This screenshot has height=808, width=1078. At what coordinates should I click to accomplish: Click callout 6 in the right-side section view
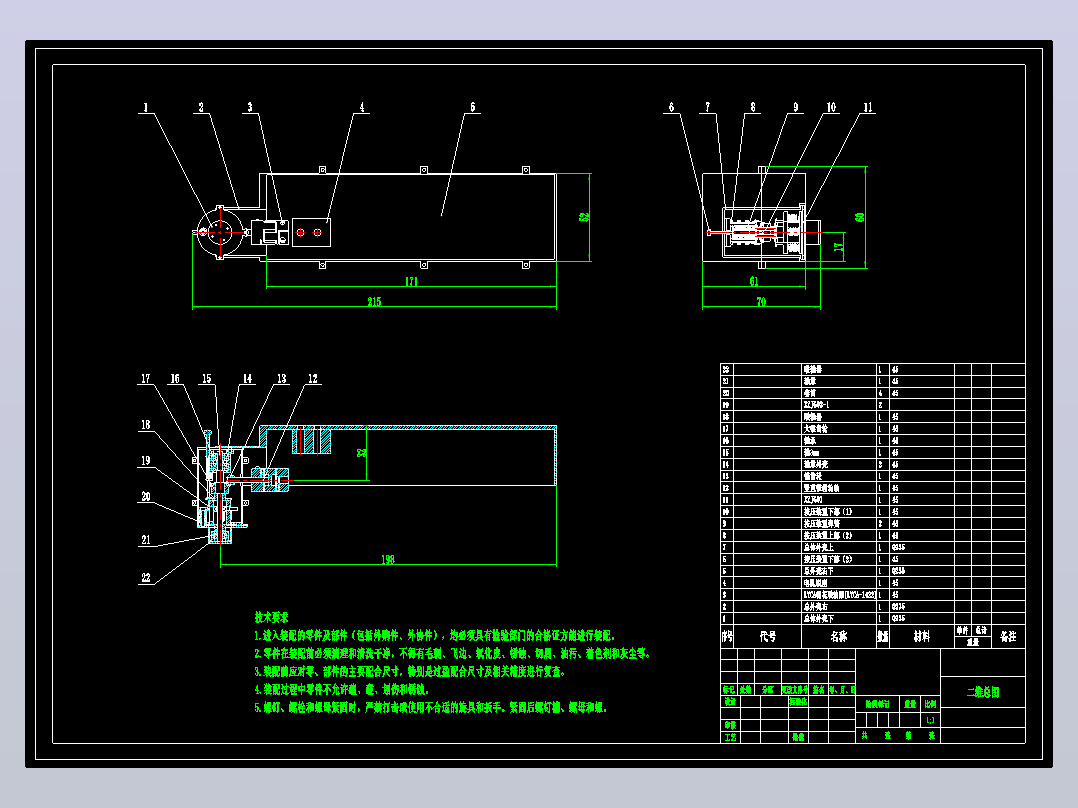click(x=672, y=107)
